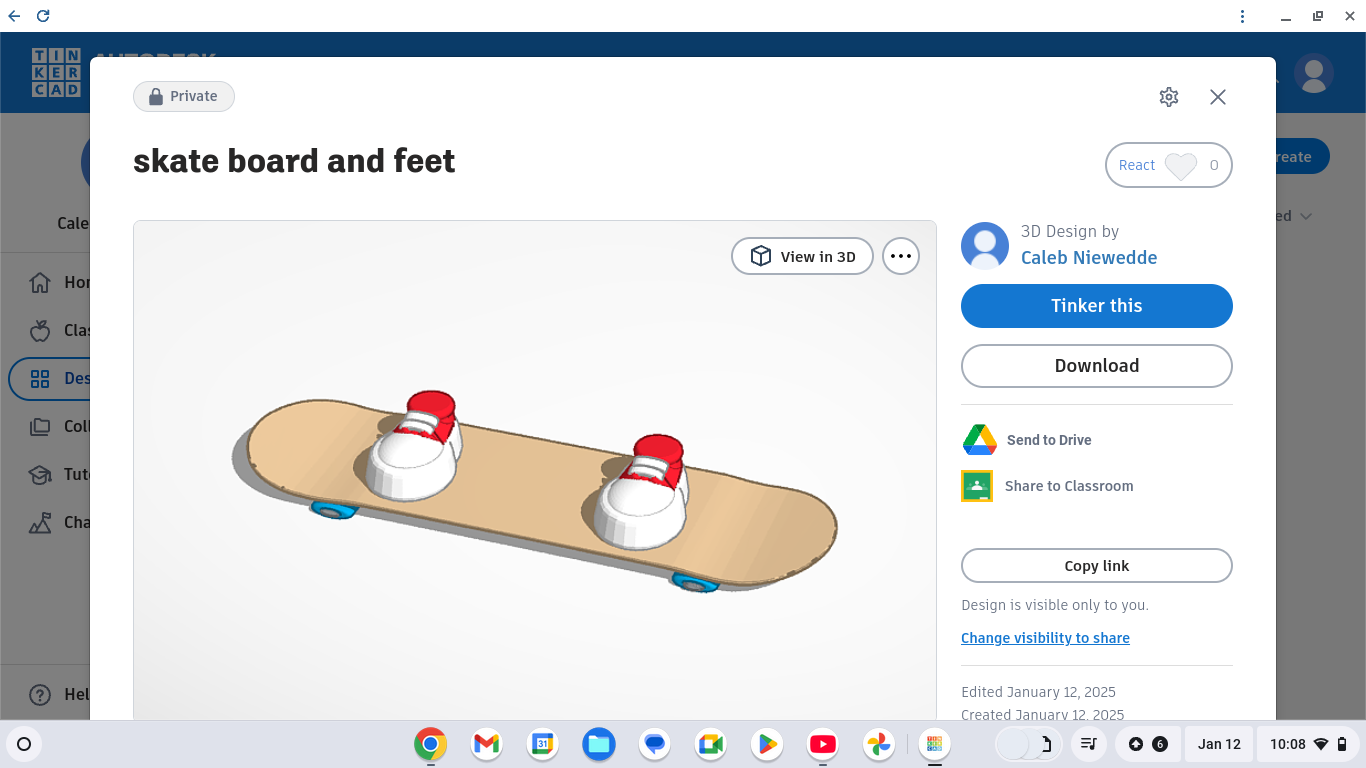Select Designs grid icon in sidebar
Viewport: 1366px width, 768px height.
[40, 379]
